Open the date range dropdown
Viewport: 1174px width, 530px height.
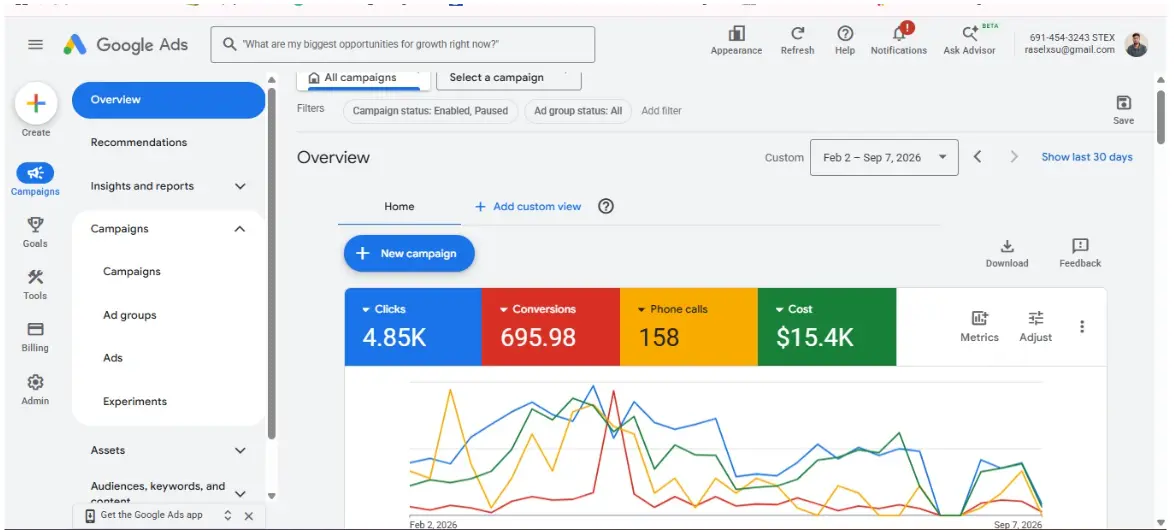coord(883,157)
